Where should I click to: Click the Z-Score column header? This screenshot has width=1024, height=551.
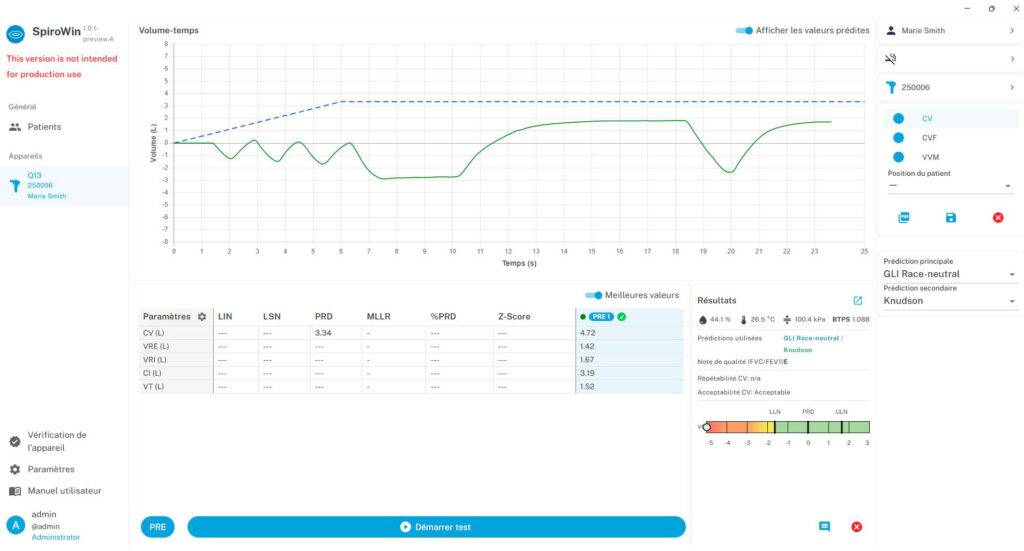coord(514,317)
